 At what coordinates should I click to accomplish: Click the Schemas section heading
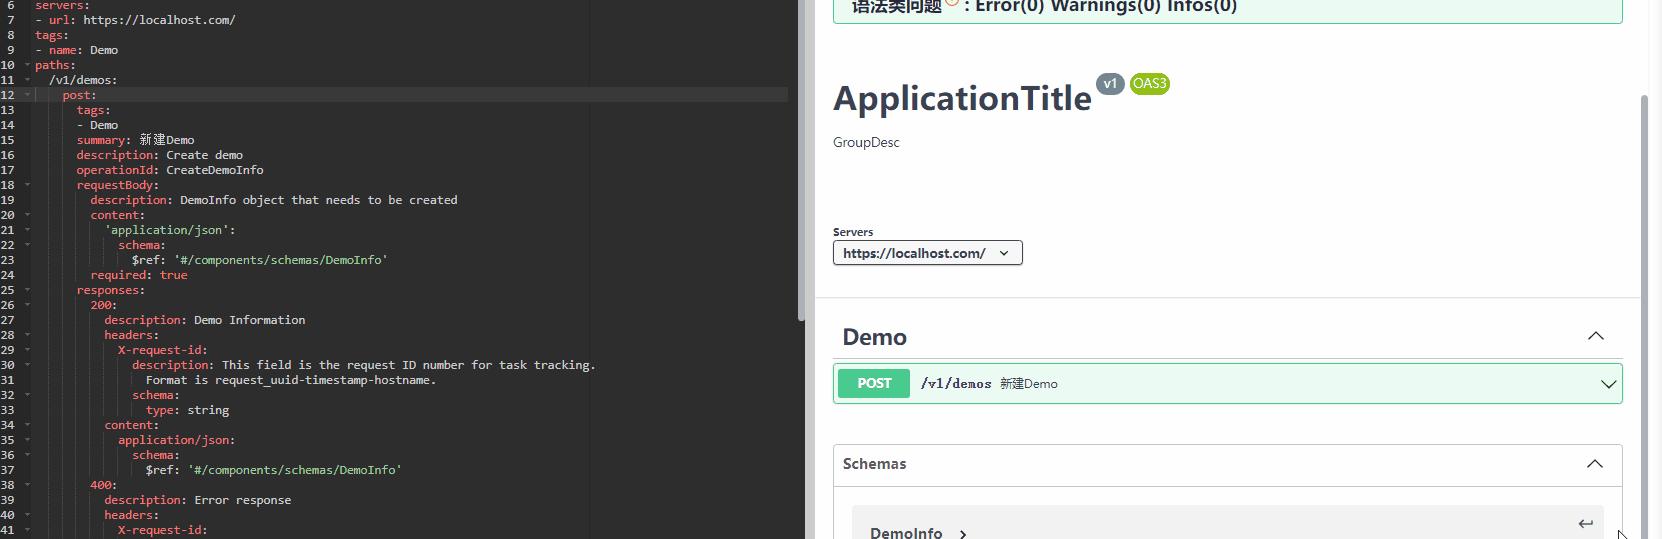874,464
